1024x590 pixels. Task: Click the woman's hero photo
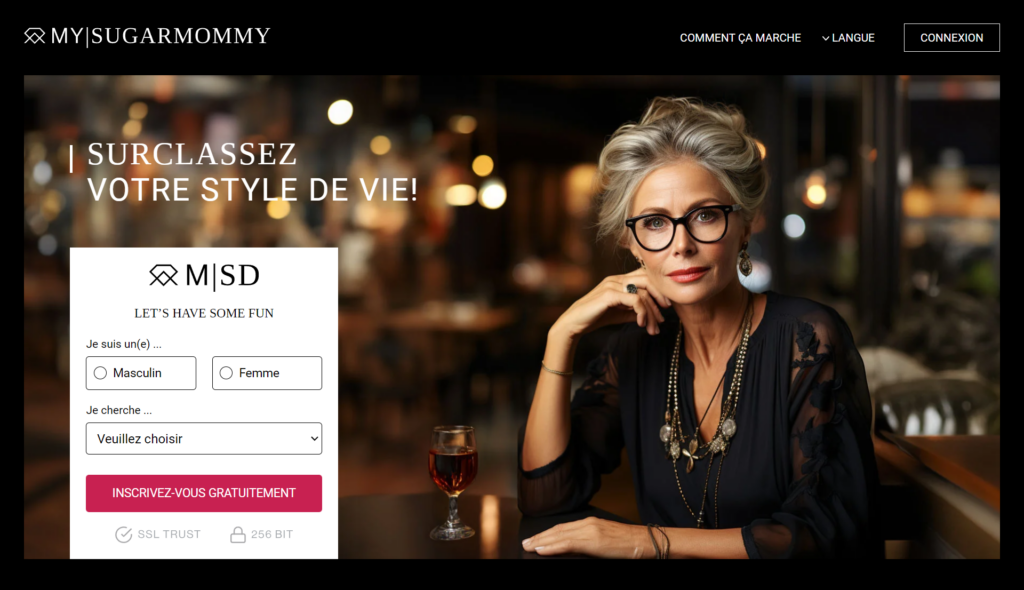699,327
